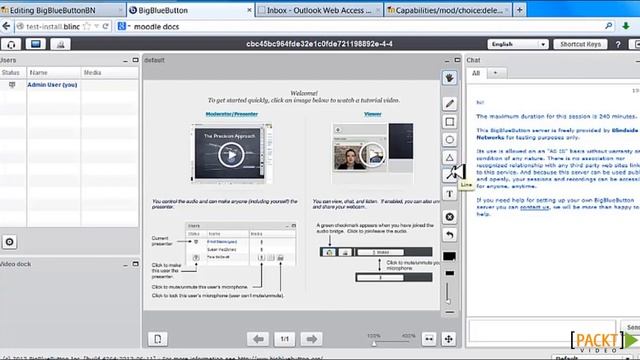Open the upload presentation dialog
This screenshot has height=360, width=640.
point(158,339)
